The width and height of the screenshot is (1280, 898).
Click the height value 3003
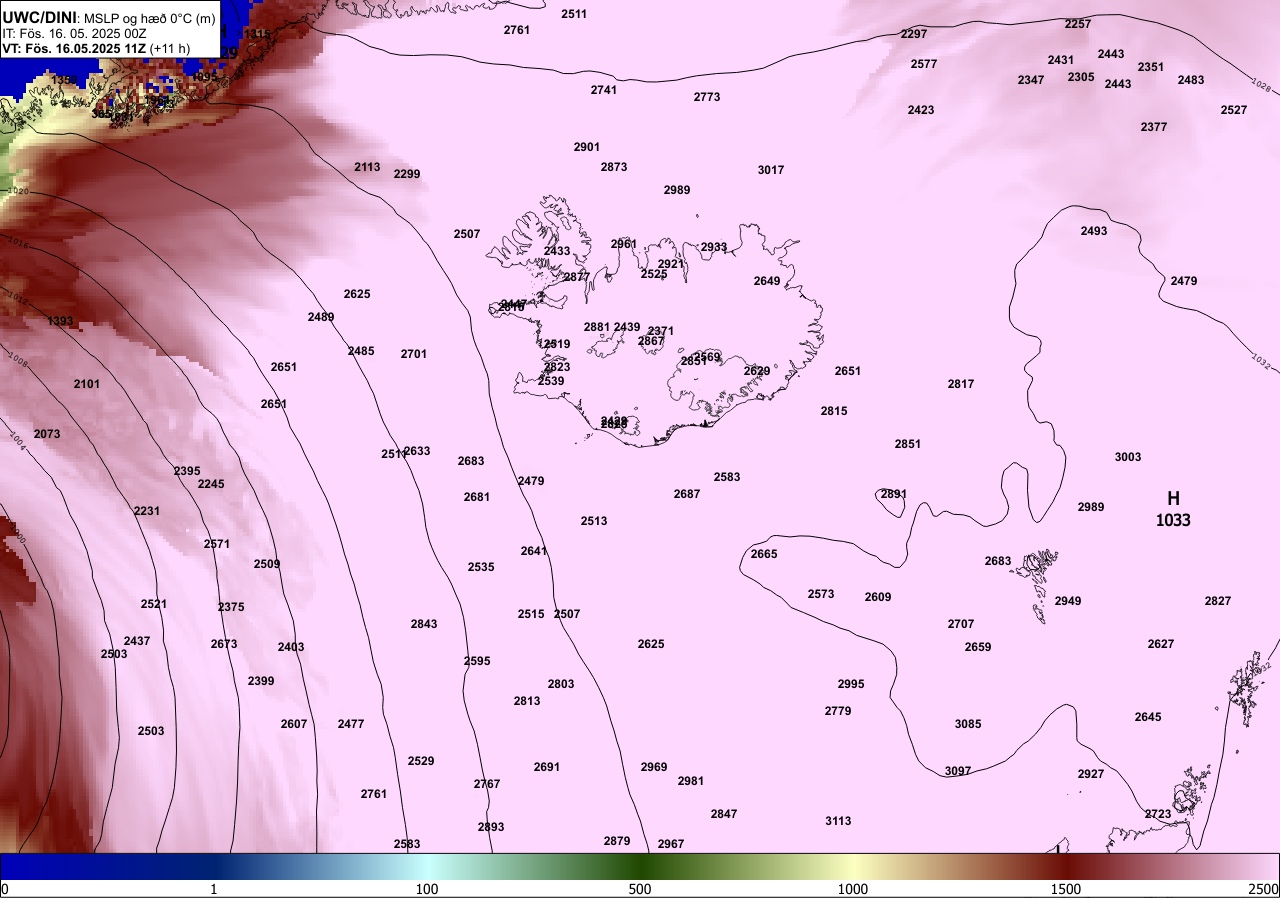pyautogui.click(x=1128, y=457)
